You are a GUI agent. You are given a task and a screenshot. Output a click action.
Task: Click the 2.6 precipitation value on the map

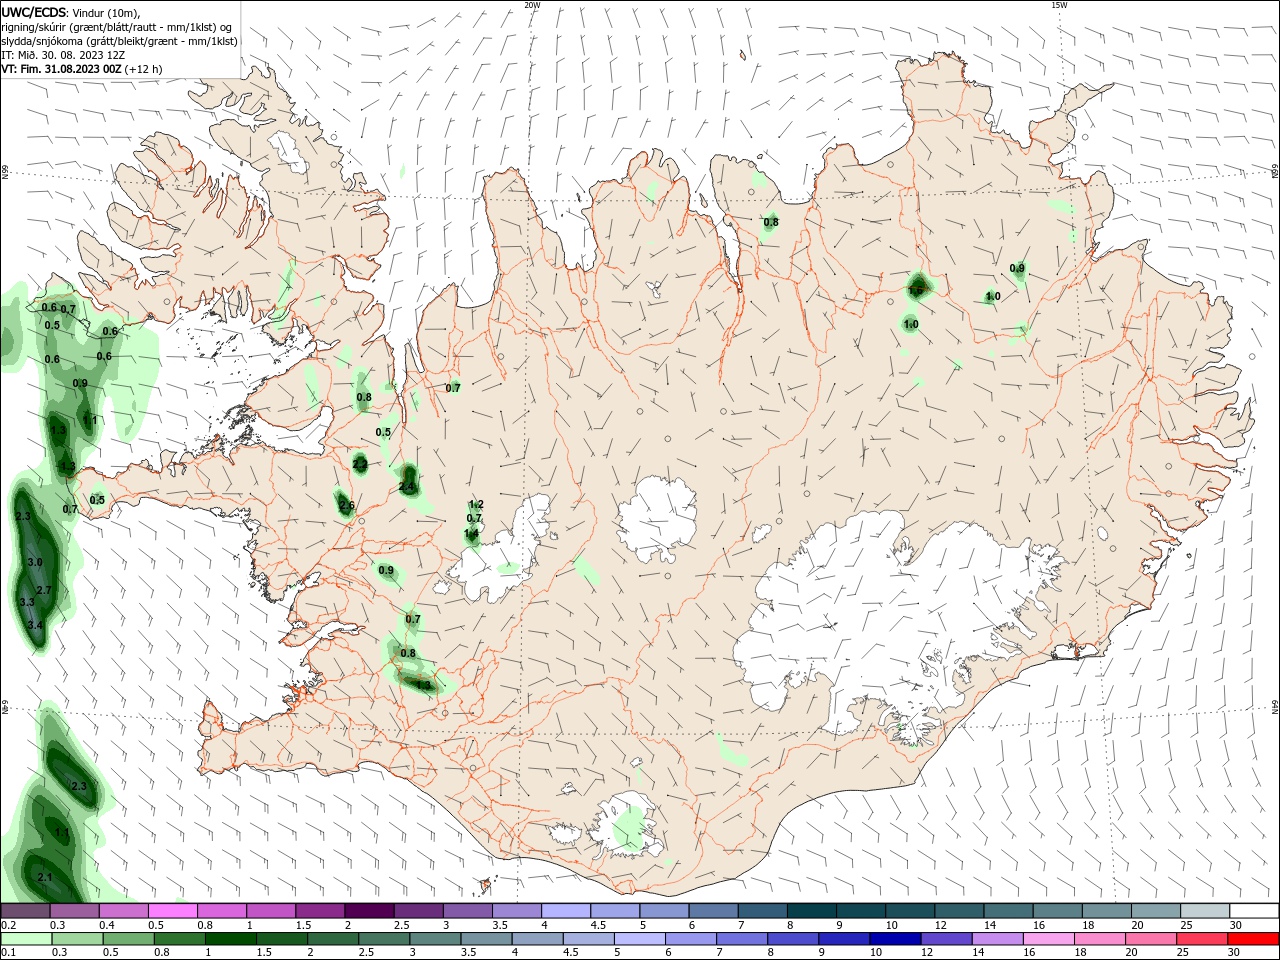[347, 507]
